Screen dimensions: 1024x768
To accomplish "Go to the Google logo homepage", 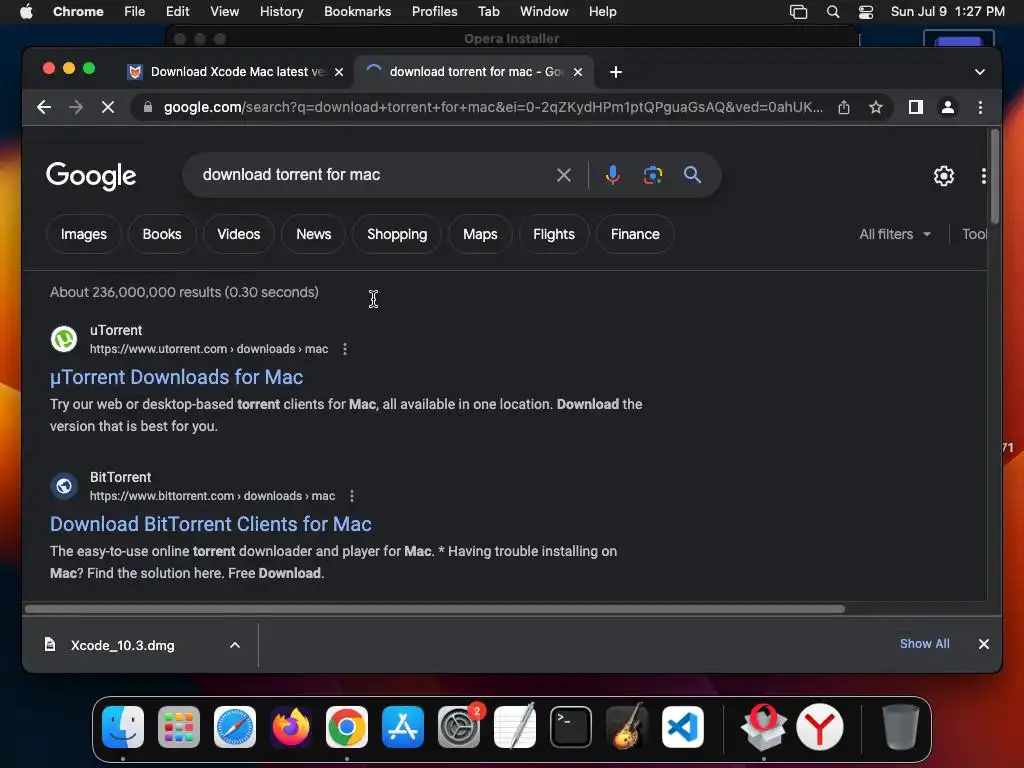I will [x=91, y=176].
